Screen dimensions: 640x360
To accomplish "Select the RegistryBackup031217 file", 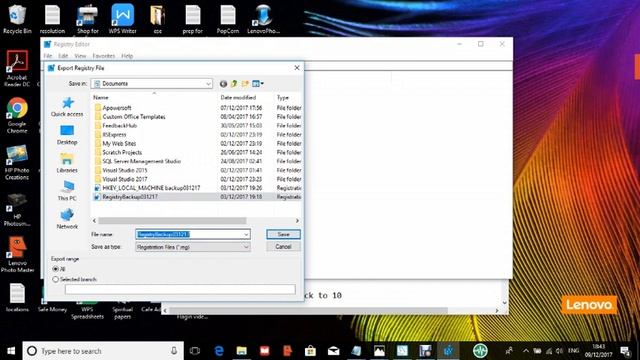I will click(130, 197).
